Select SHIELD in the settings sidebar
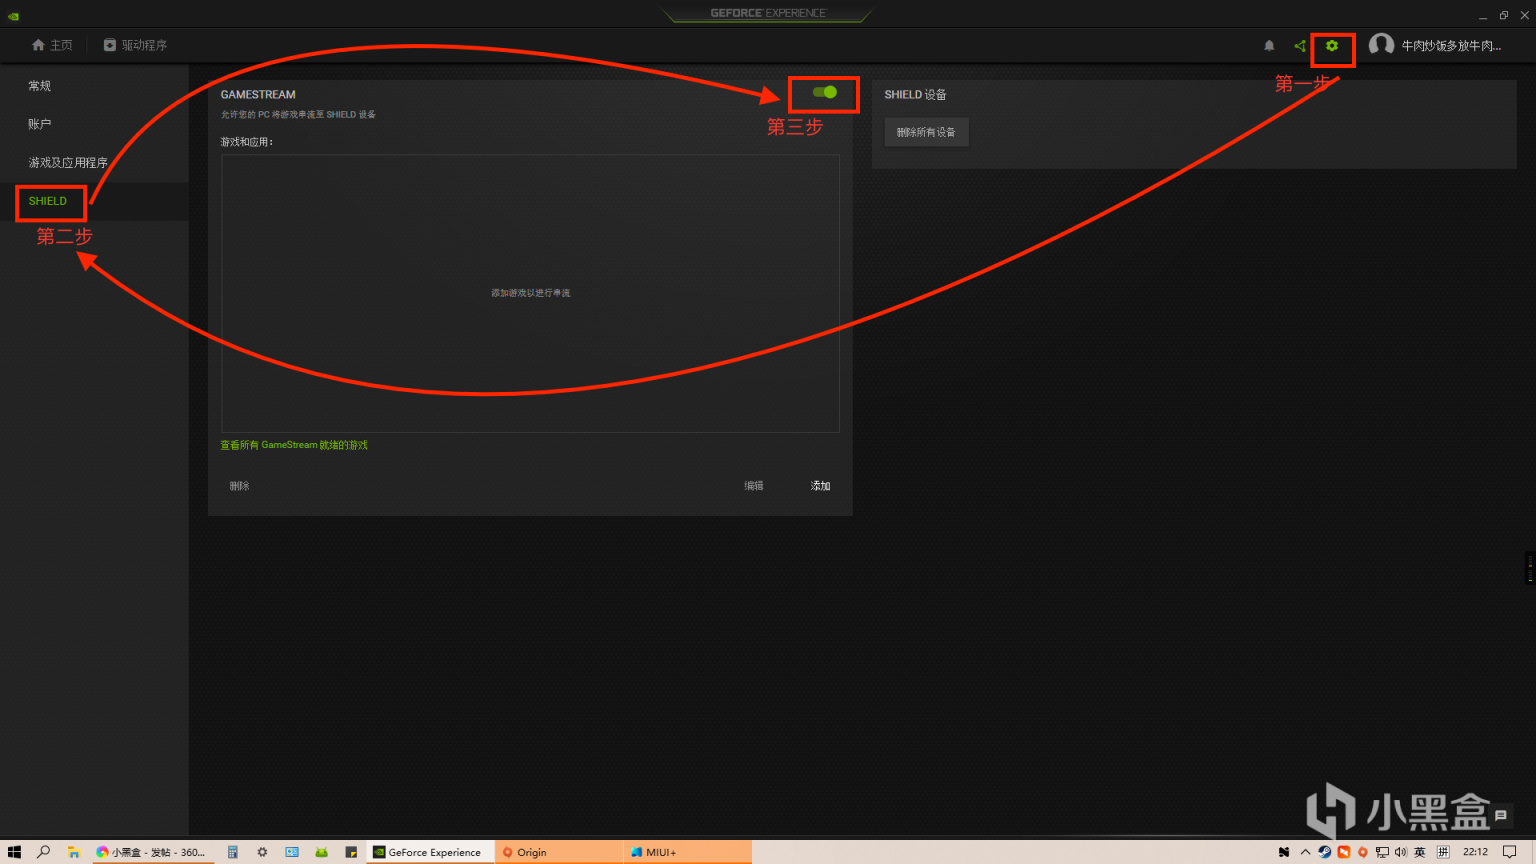Image resolution: width=1536 pixels, height=864 pixels. click(48, 201)
